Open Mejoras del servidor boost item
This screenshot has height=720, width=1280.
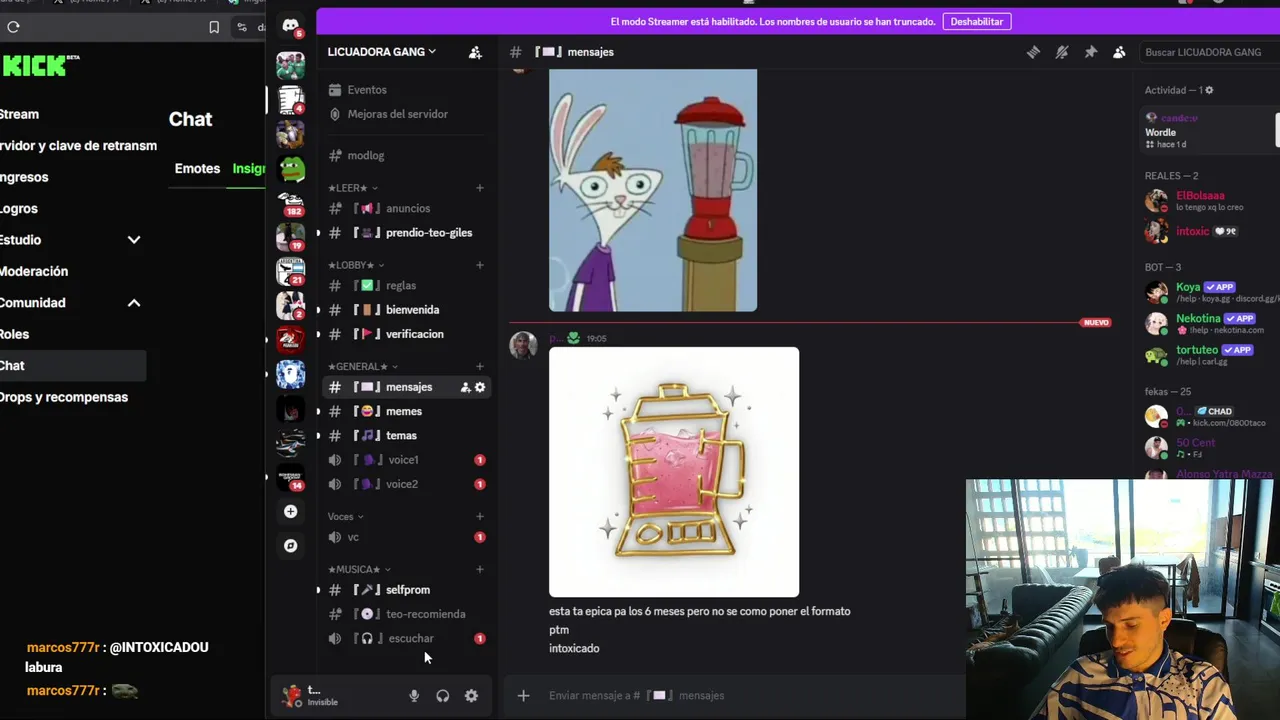397,114
